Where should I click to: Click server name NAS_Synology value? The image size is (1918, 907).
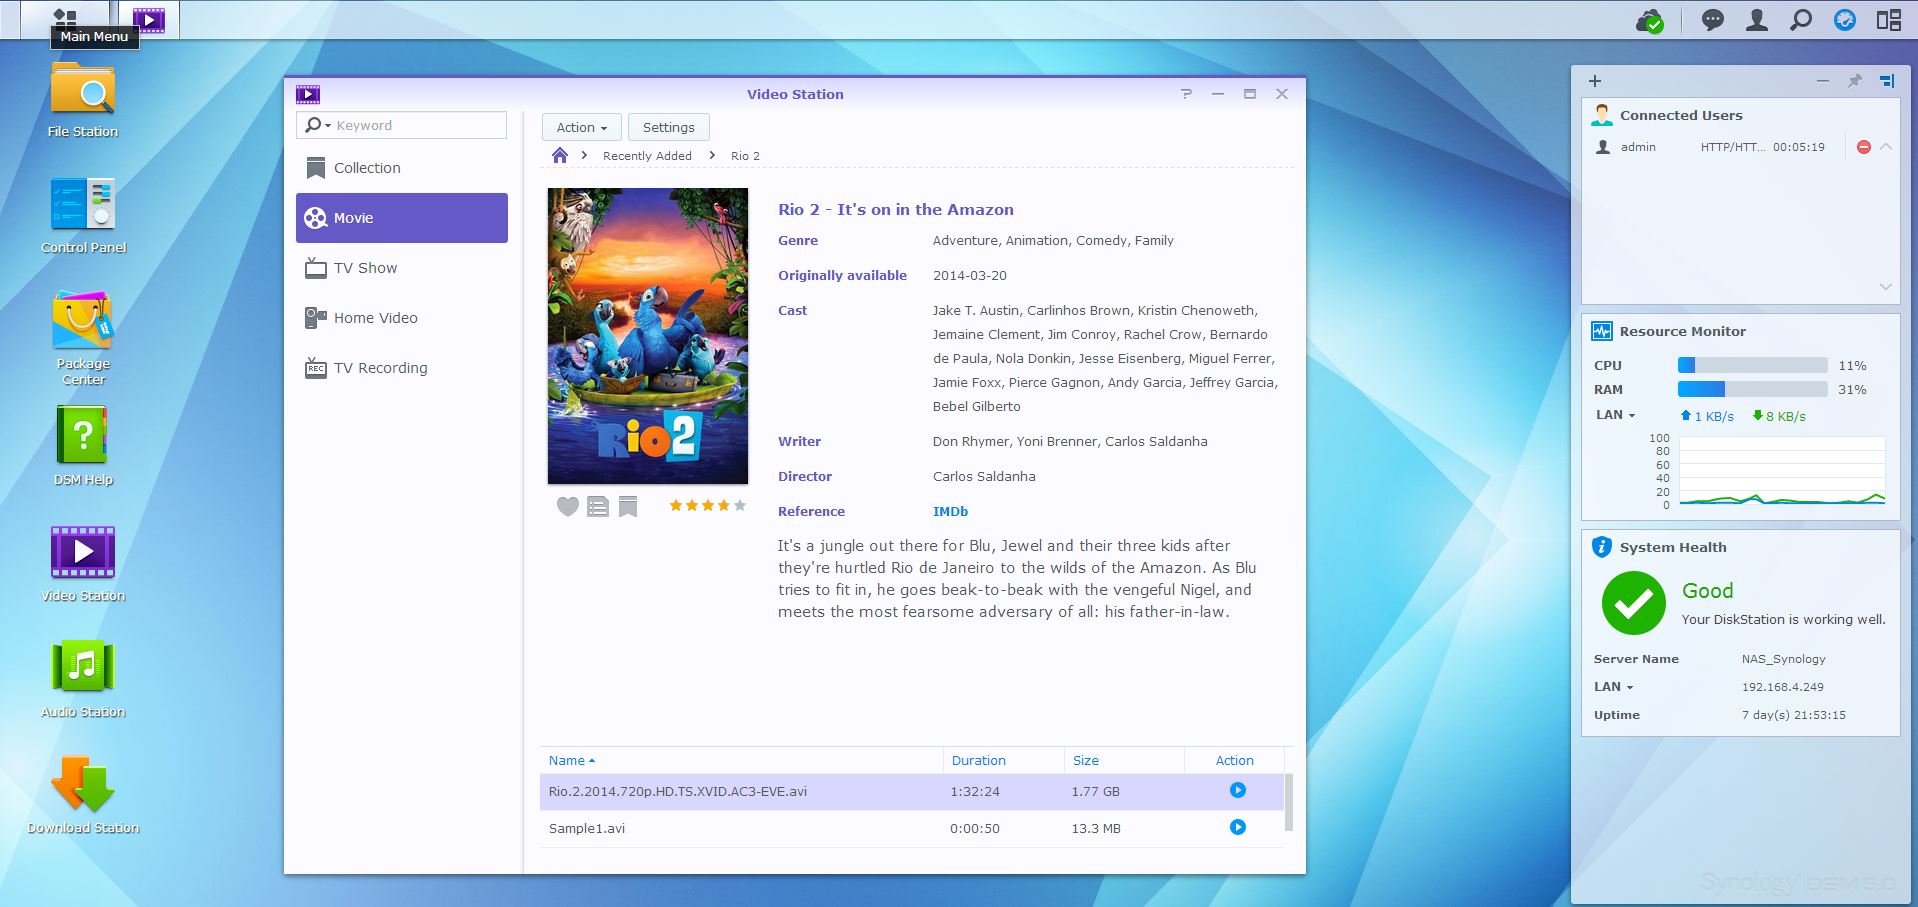tap(1784, 659)
